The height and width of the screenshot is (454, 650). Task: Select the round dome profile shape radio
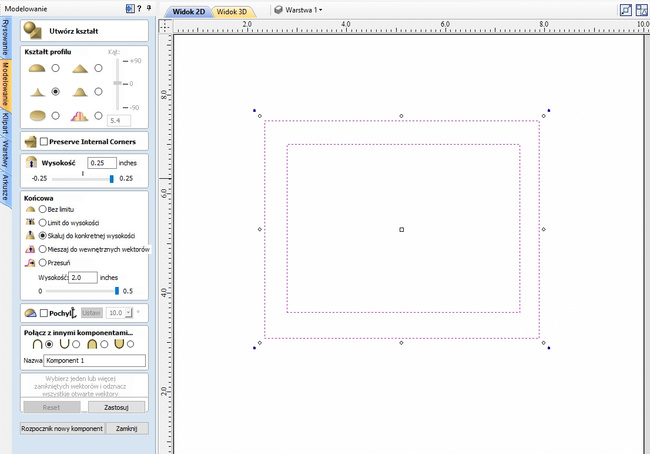(55, 68)
